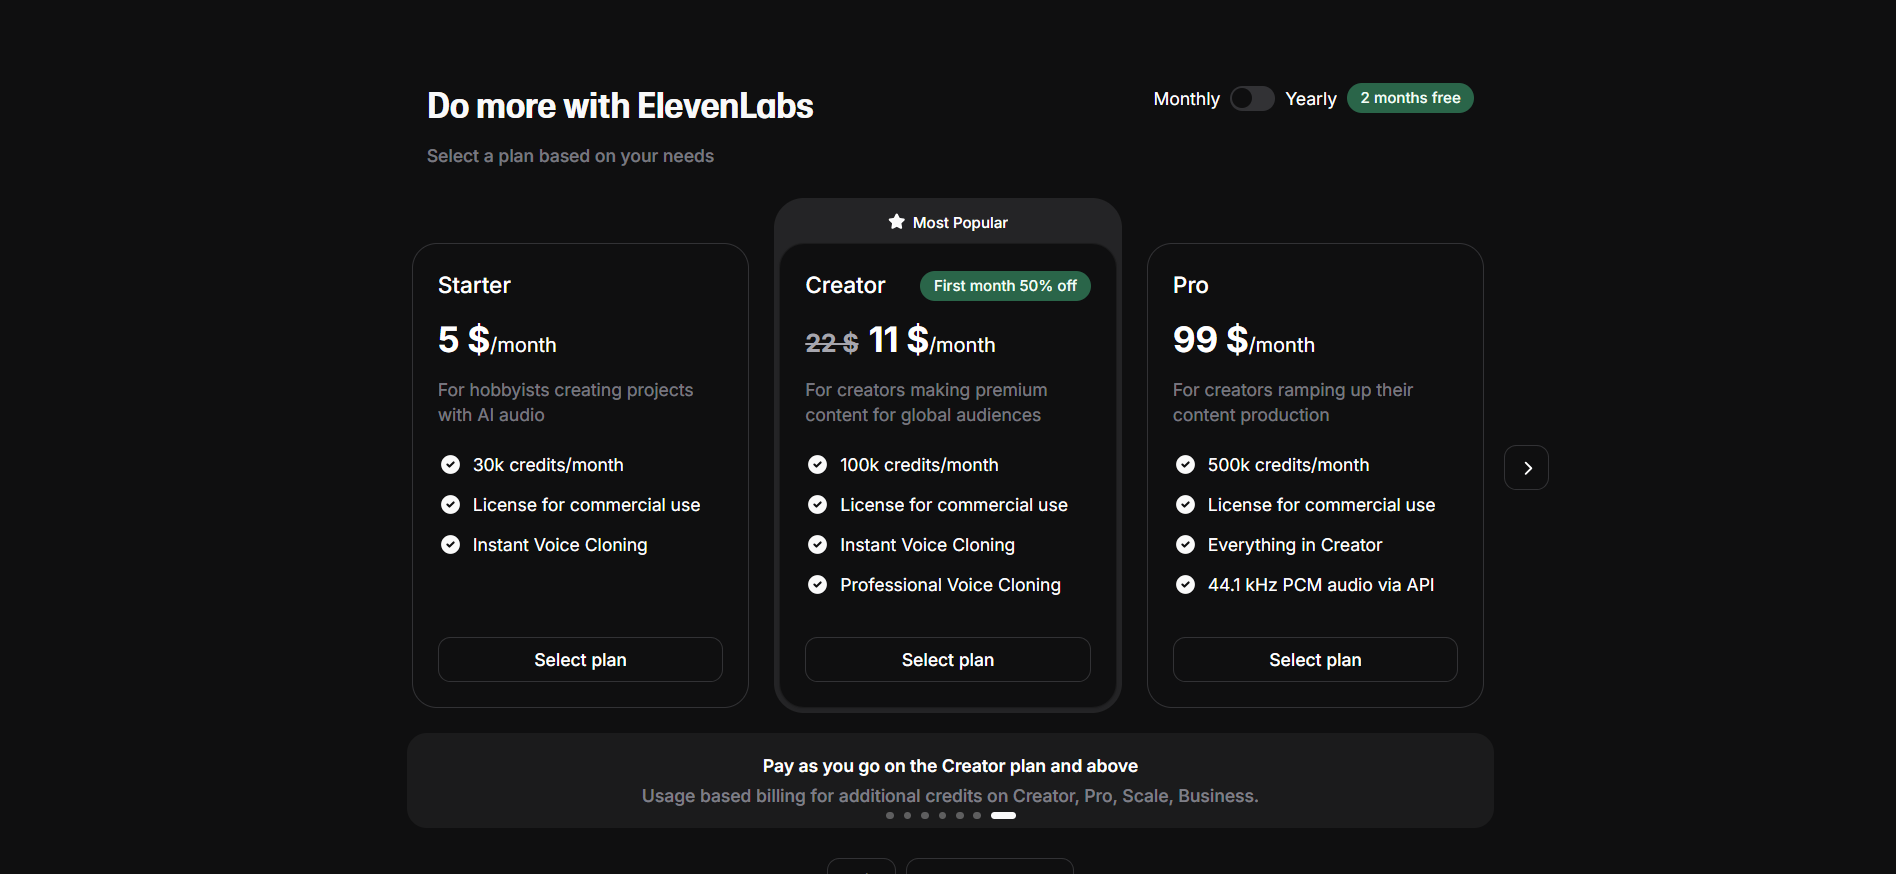Click For hobbyists creating projects description

coord(565,402)
